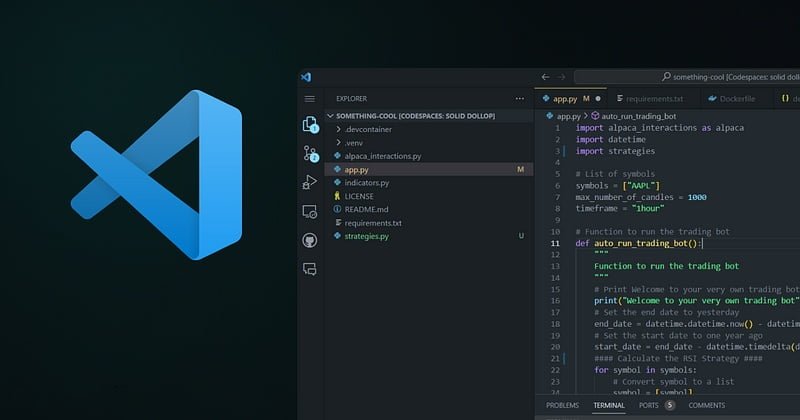This screenshot has width=800, height=420.
Task: Open README.md file
Action: tap(429, 209)
